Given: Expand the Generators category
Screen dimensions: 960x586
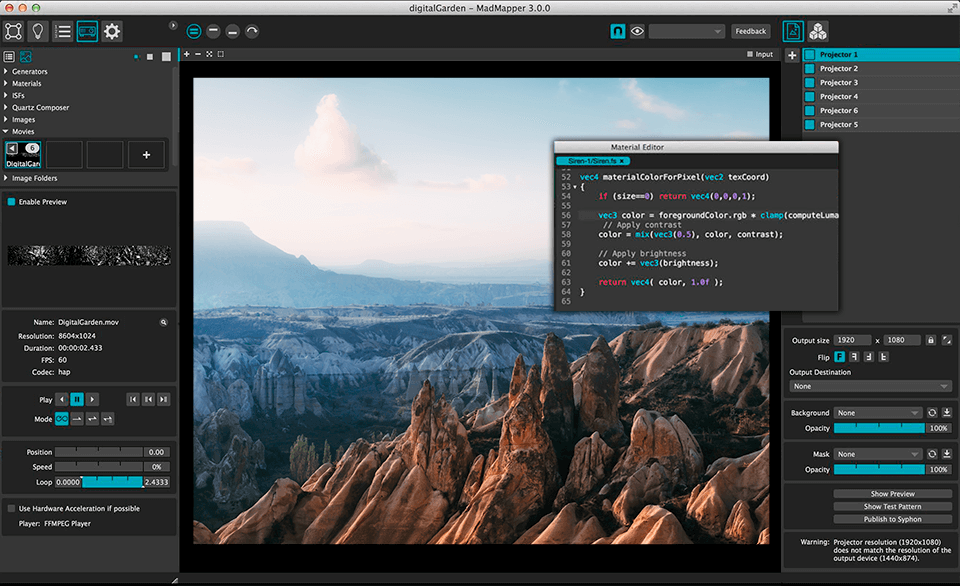Looking at the screenshot, I should (6, 72).
